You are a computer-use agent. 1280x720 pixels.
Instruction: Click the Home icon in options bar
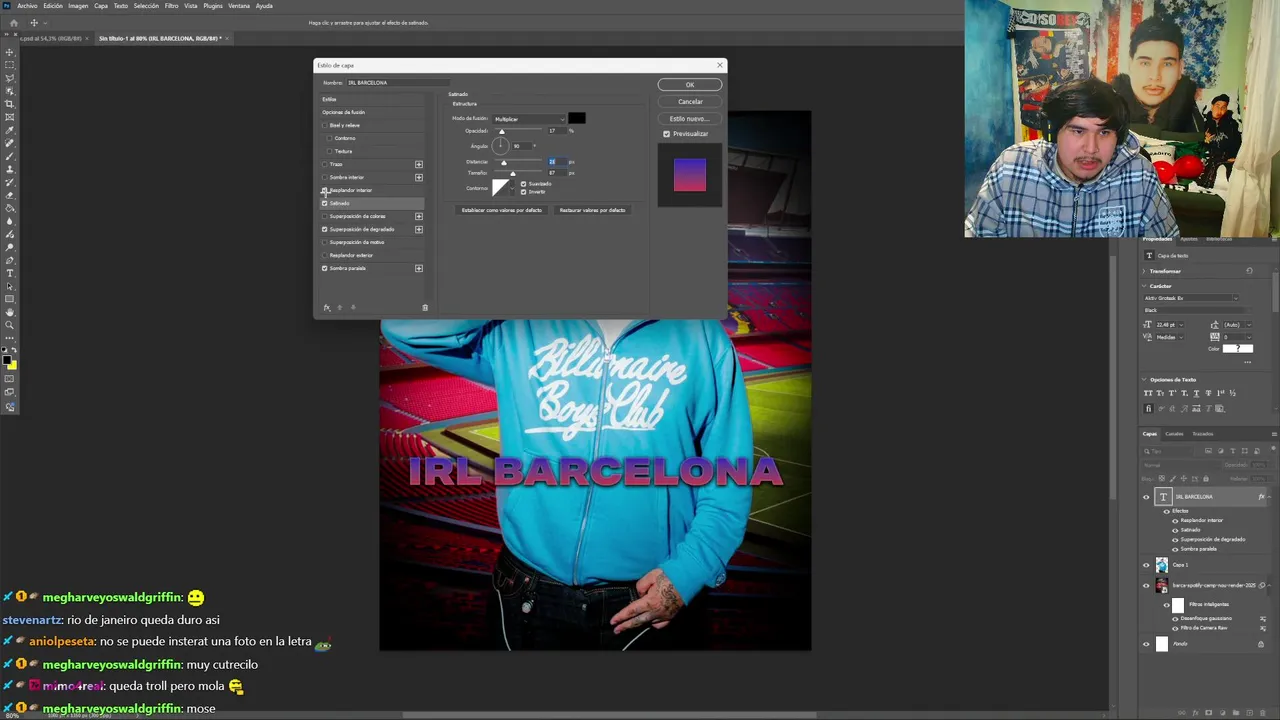point(13,23)
